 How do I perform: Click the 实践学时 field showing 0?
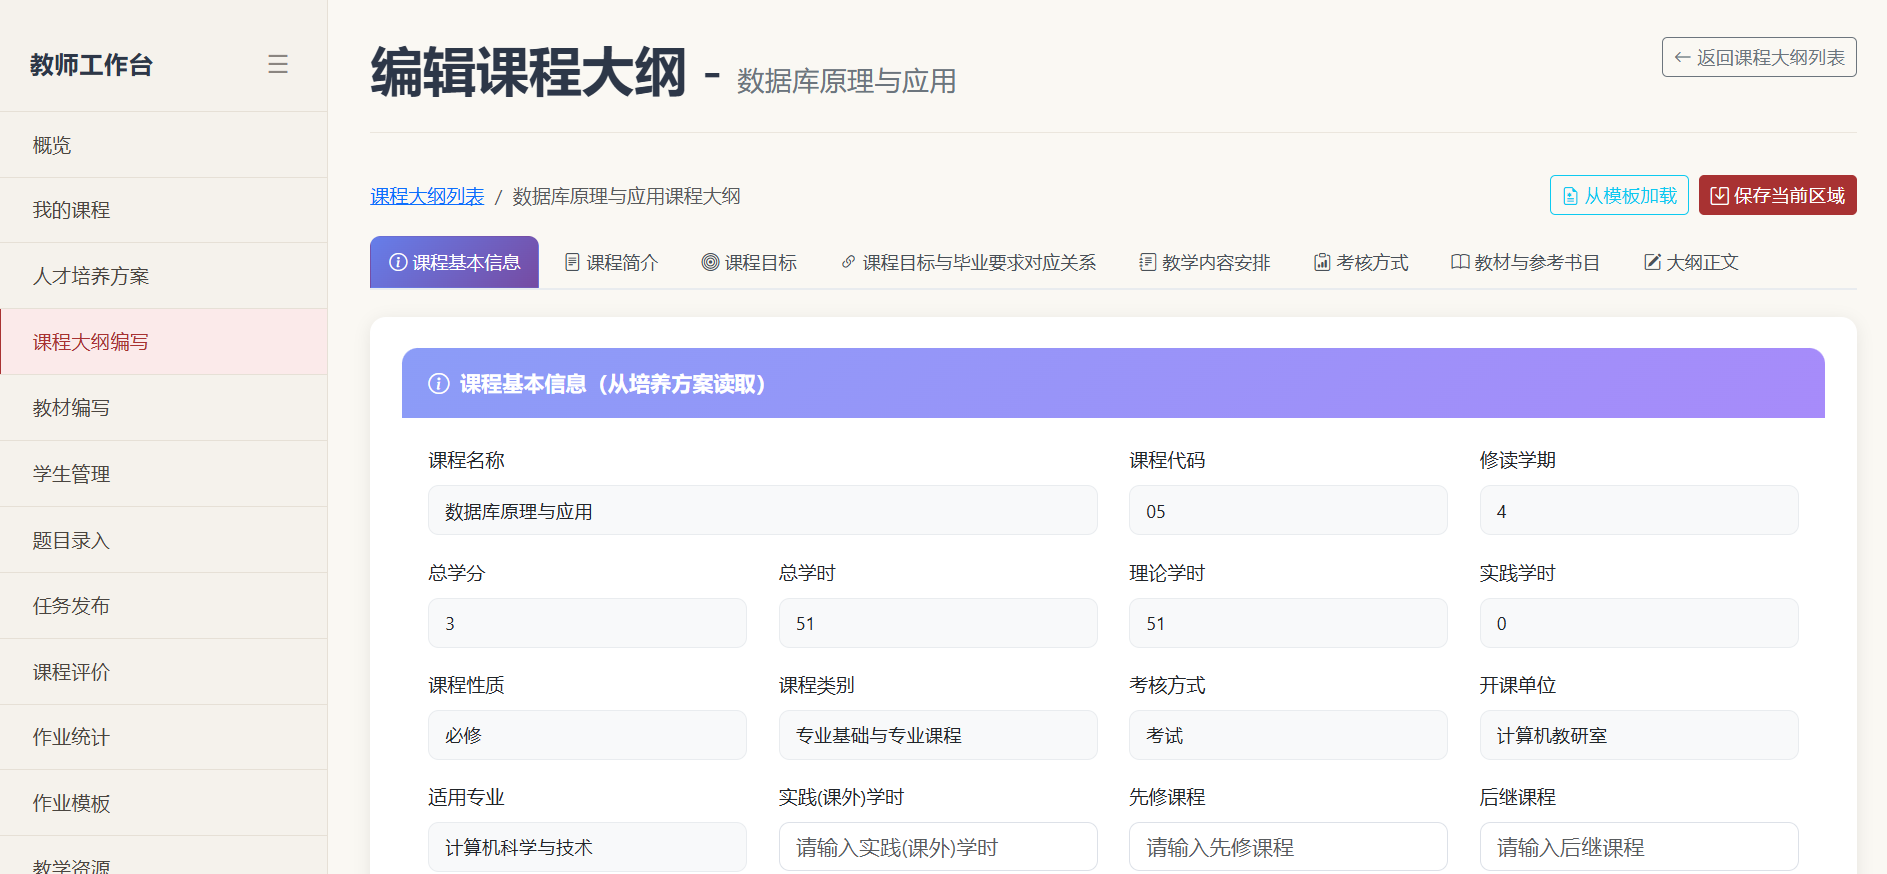coord(1639,623)
